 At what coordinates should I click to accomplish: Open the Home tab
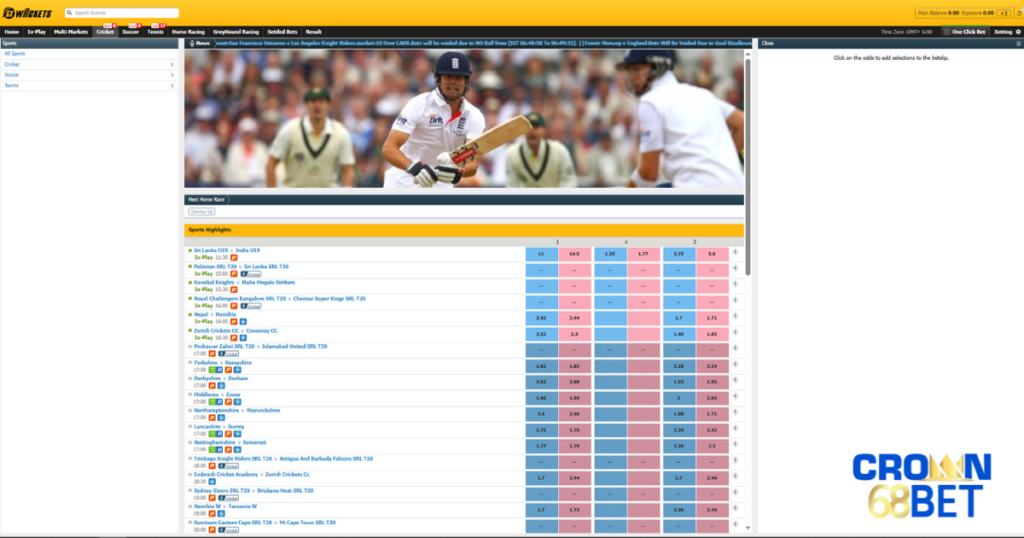[12, 31]
